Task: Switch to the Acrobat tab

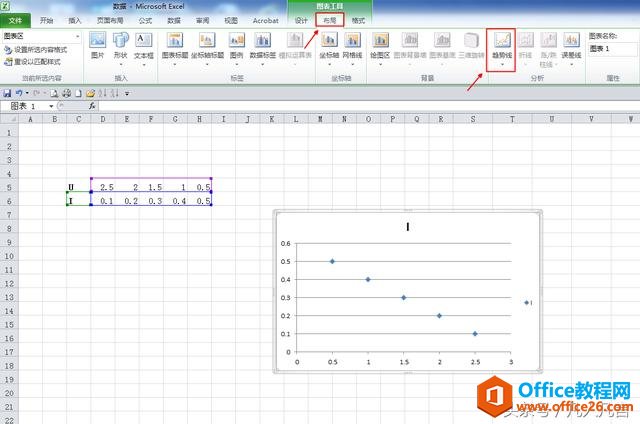Action: pos(266,20)
